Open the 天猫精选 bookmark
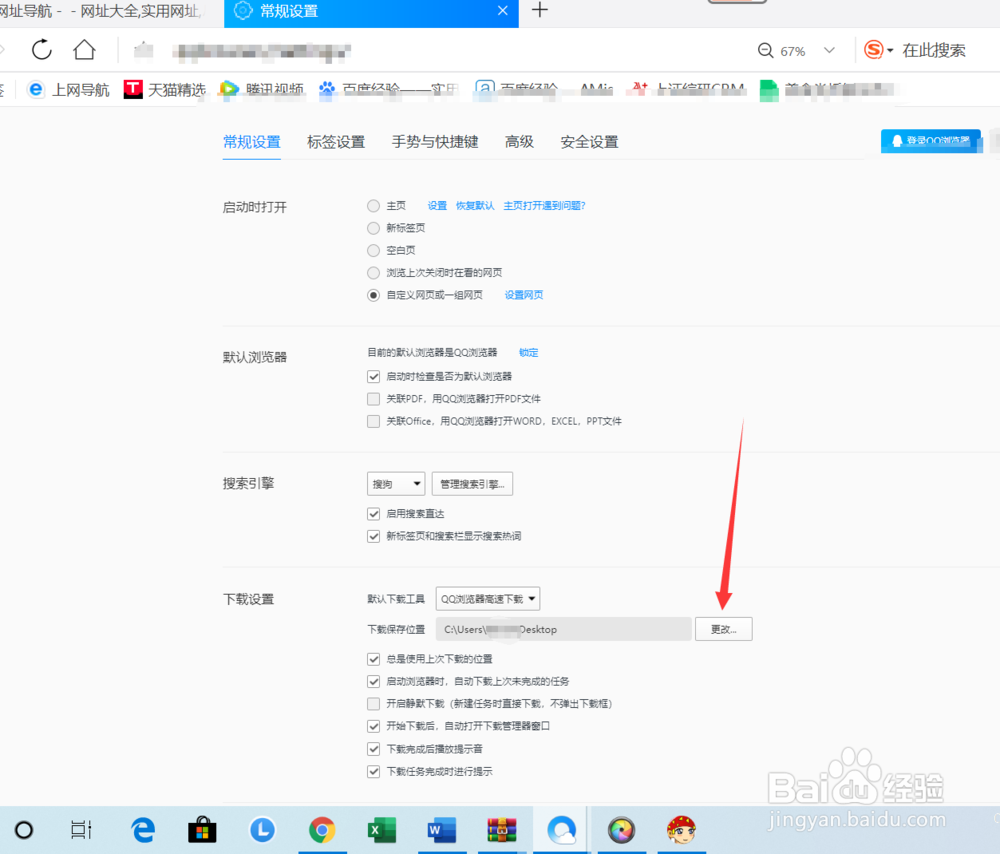Screen dimensions: 1000x854 pos(165,90)
